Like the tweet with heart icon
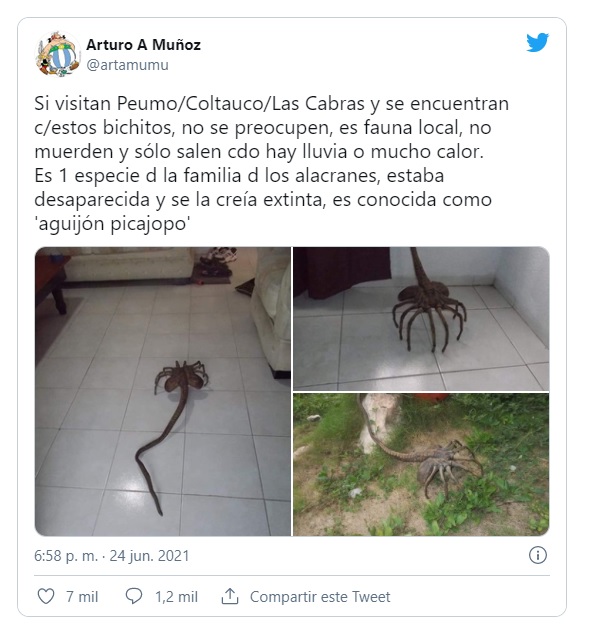The image size is (589, 635). (x=46, y=597)
